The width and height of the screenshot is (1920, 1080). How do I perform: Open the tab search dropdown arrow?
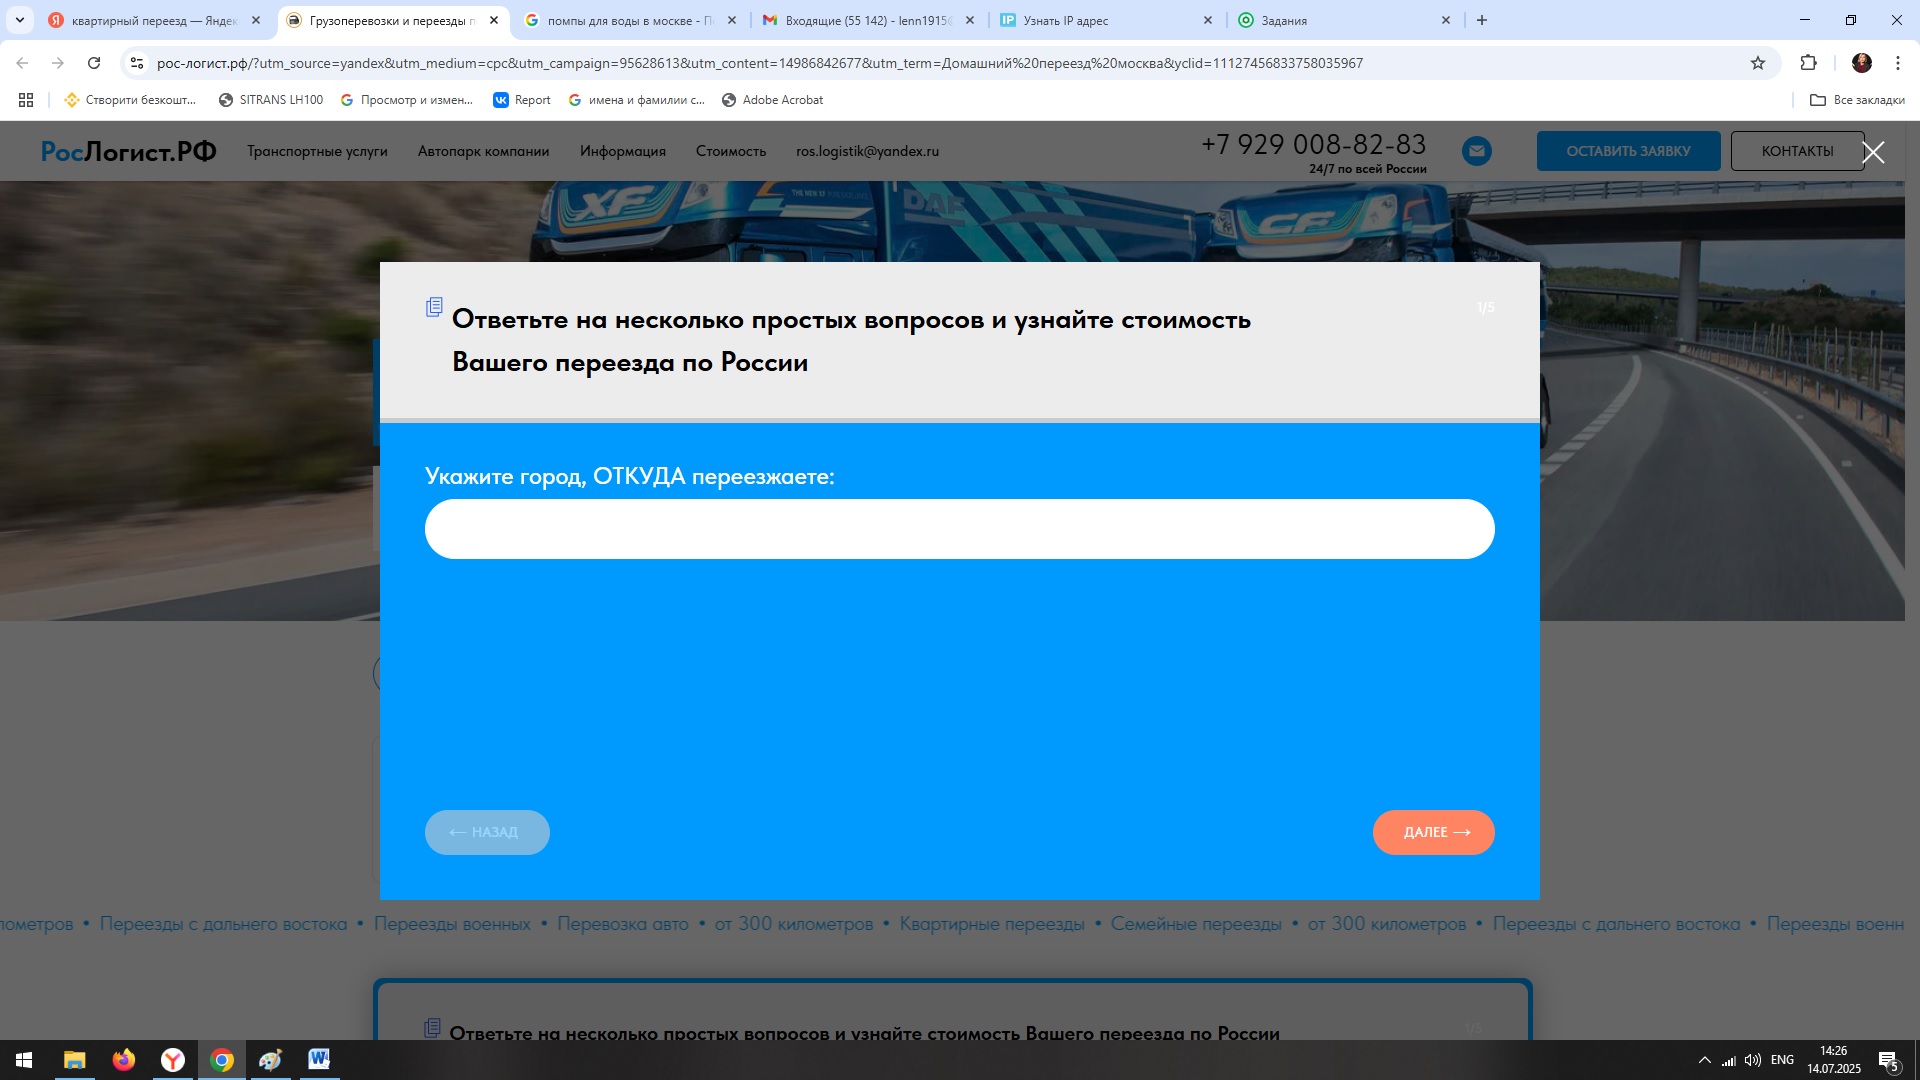(x=19, y=20)
